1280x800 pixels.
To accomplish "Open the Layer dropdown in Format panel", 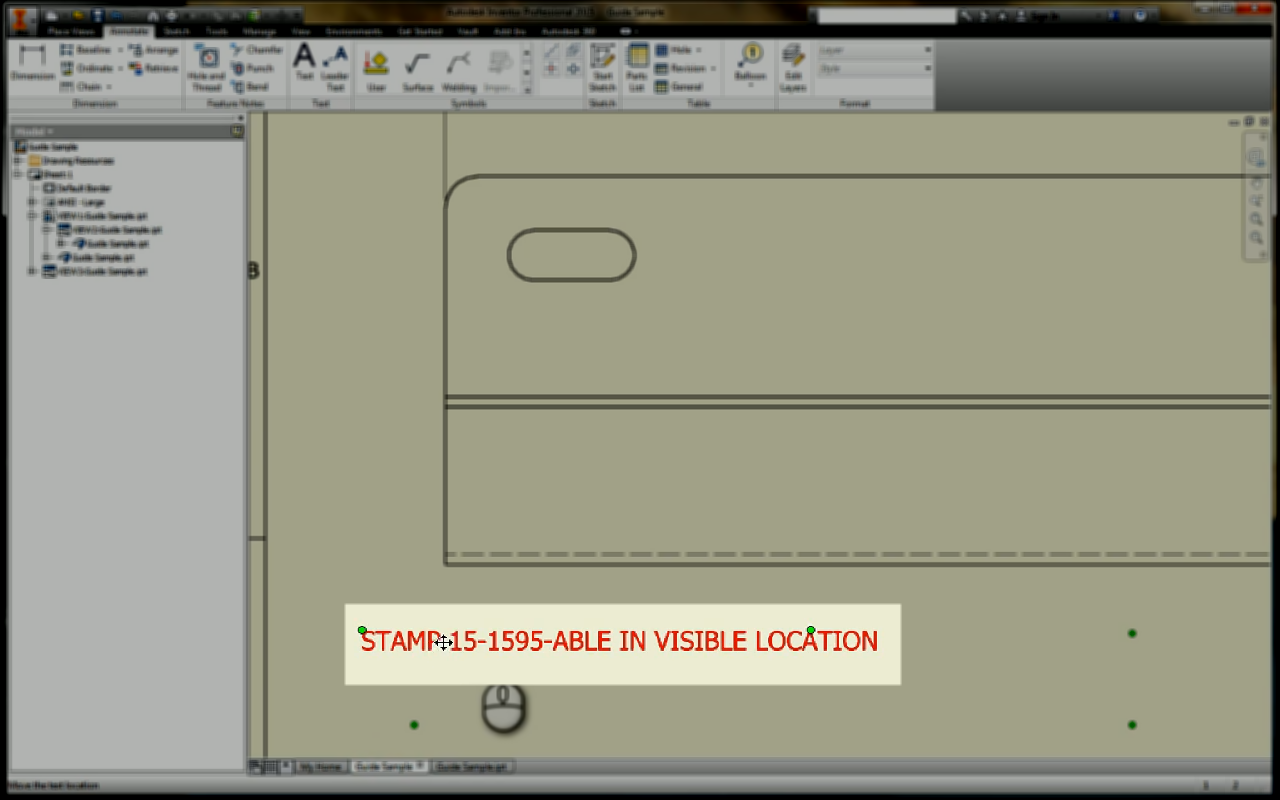I will [x=927, y=48].
